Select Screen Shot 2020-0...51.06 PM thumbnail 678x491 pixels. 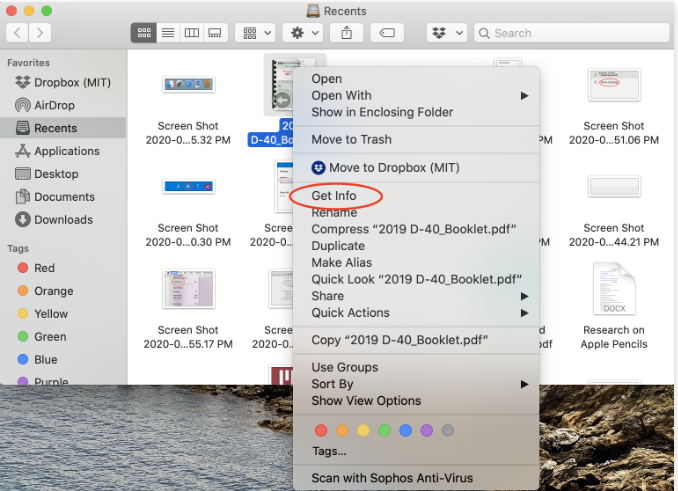(x=614, y=84)
